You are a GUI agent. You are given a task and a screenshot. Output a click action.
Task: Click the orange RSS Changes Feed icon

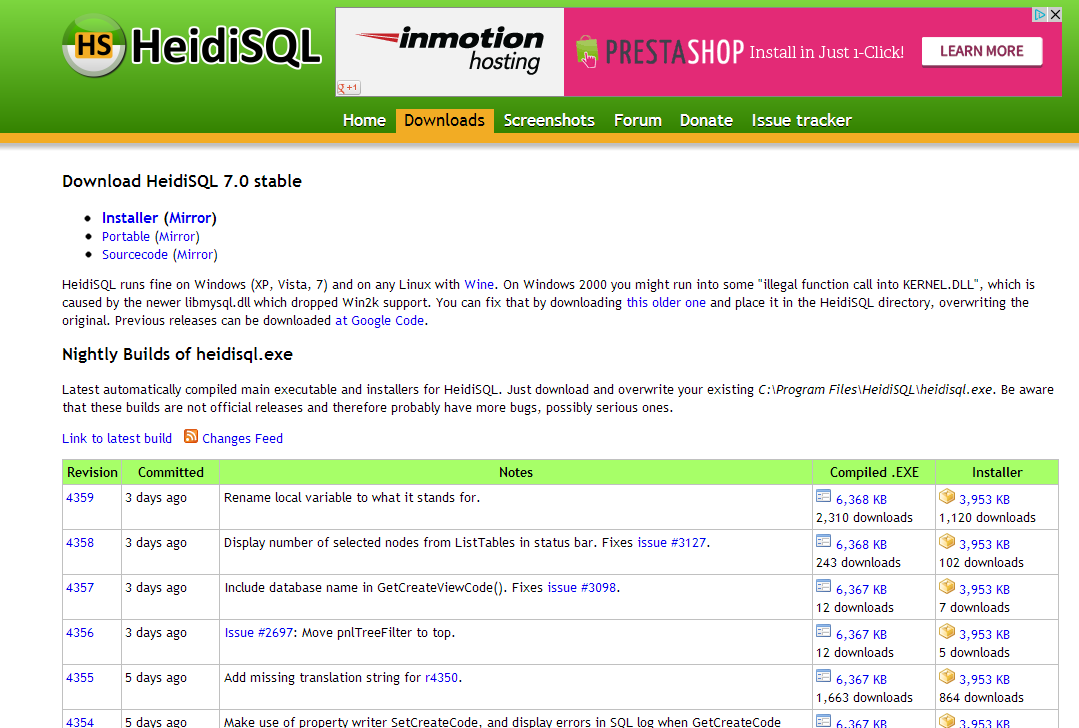(x=191, y=437)
